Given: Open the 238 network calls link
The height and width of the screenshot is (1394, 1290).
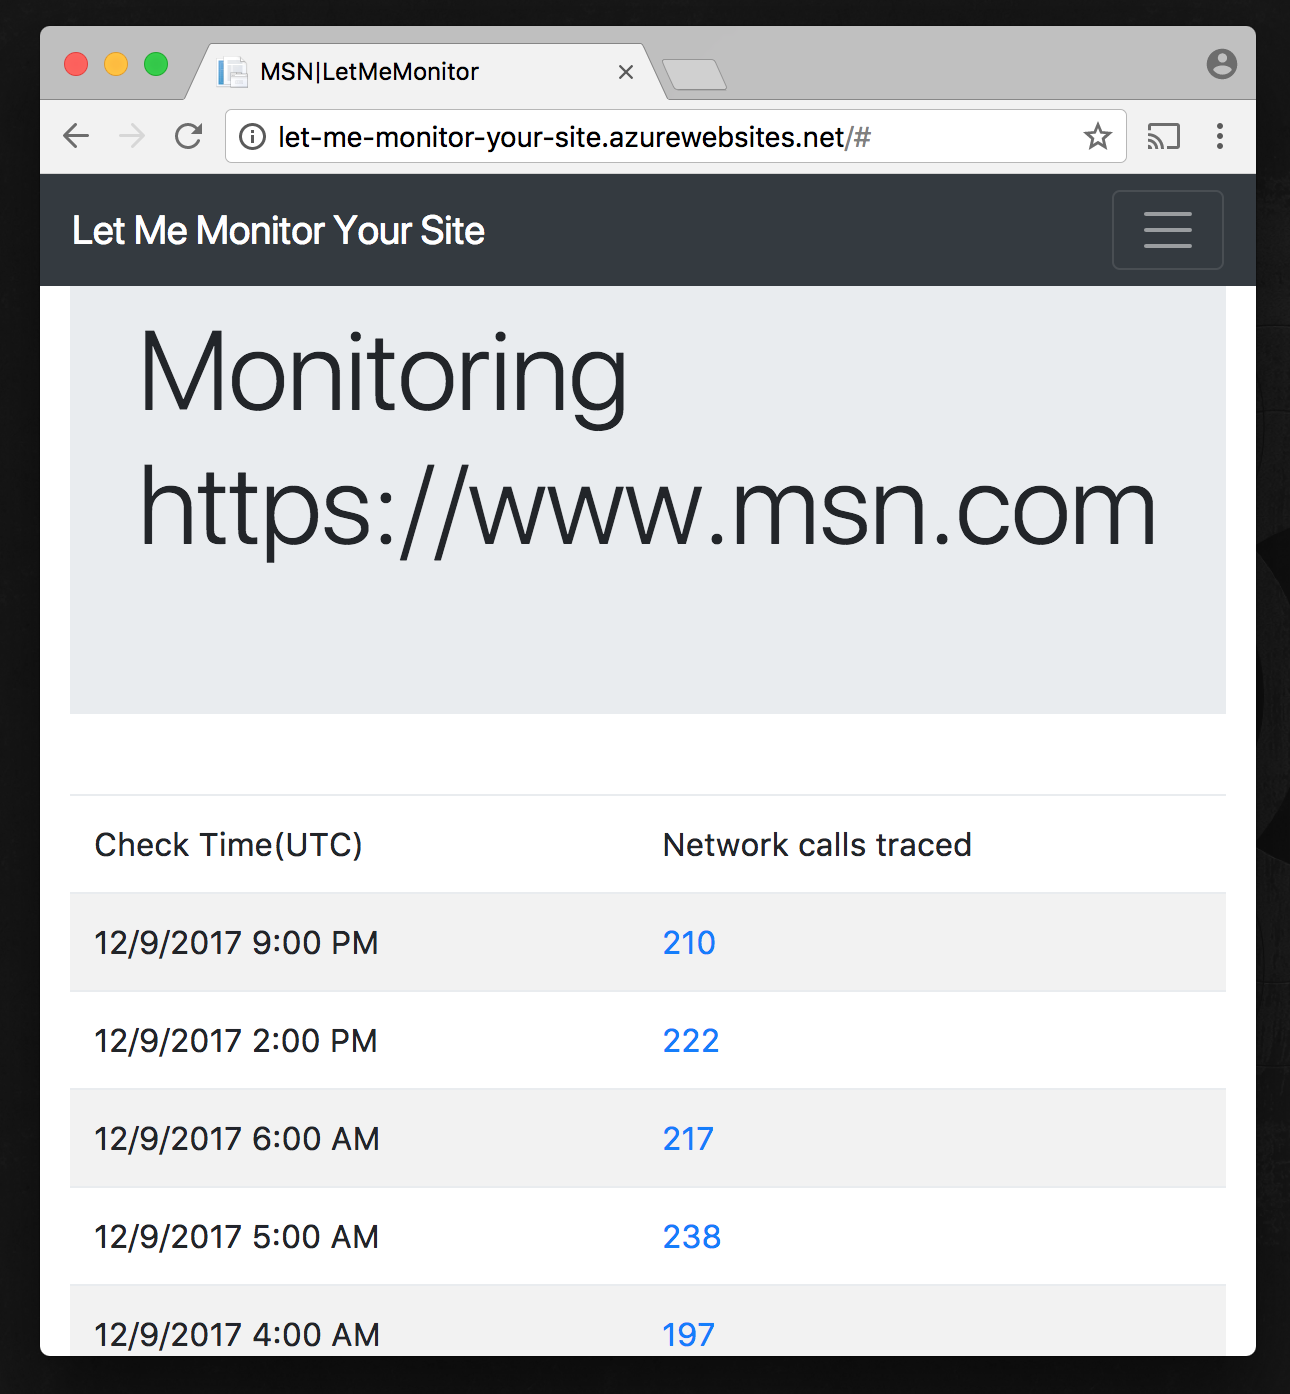Looking at the screenshot, I should click(x=692, y=1236).
